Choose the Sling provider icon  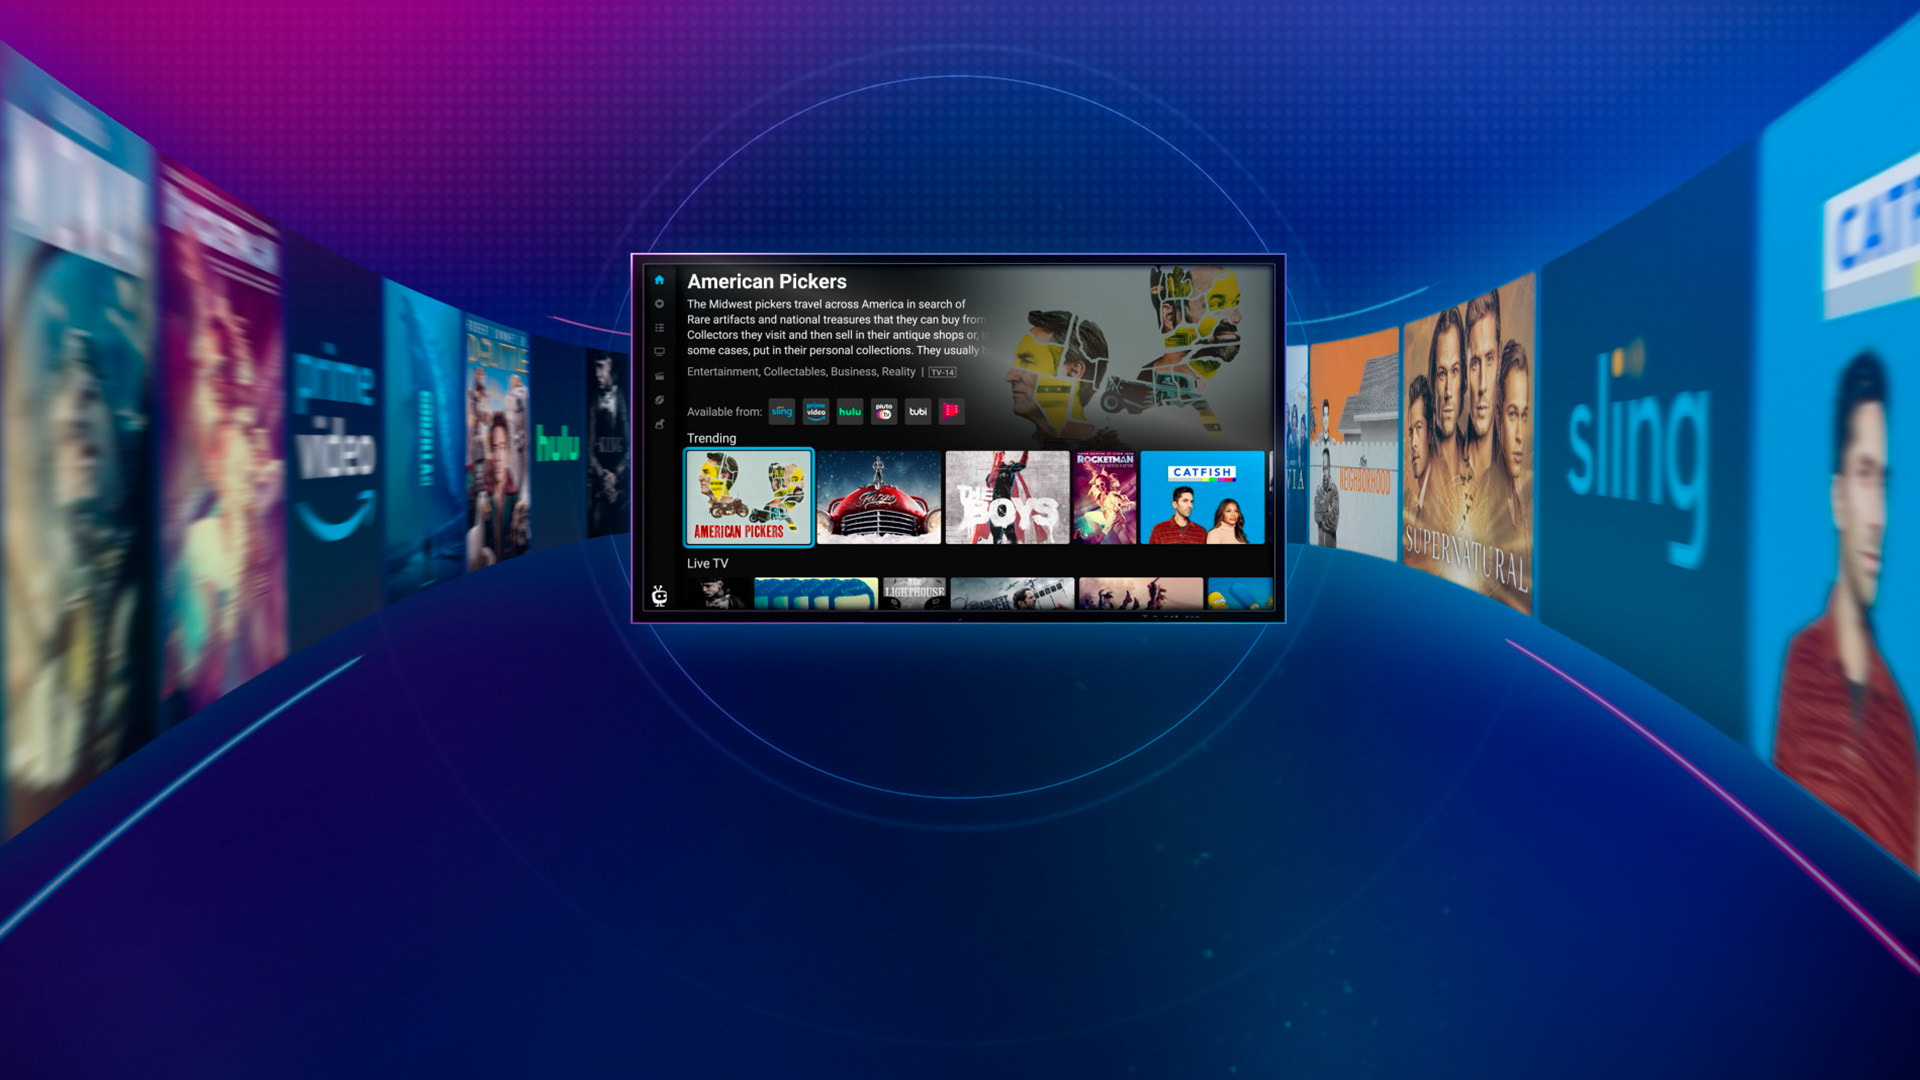coord(782,411)
